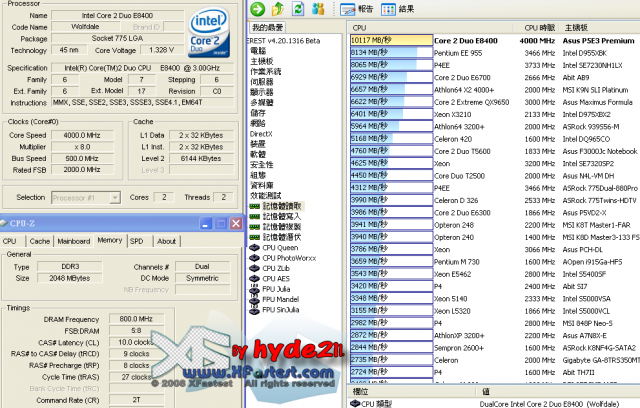Select the 軟體 tree item
The width and height of the screenshot is (640, 408).
[258, 154]
